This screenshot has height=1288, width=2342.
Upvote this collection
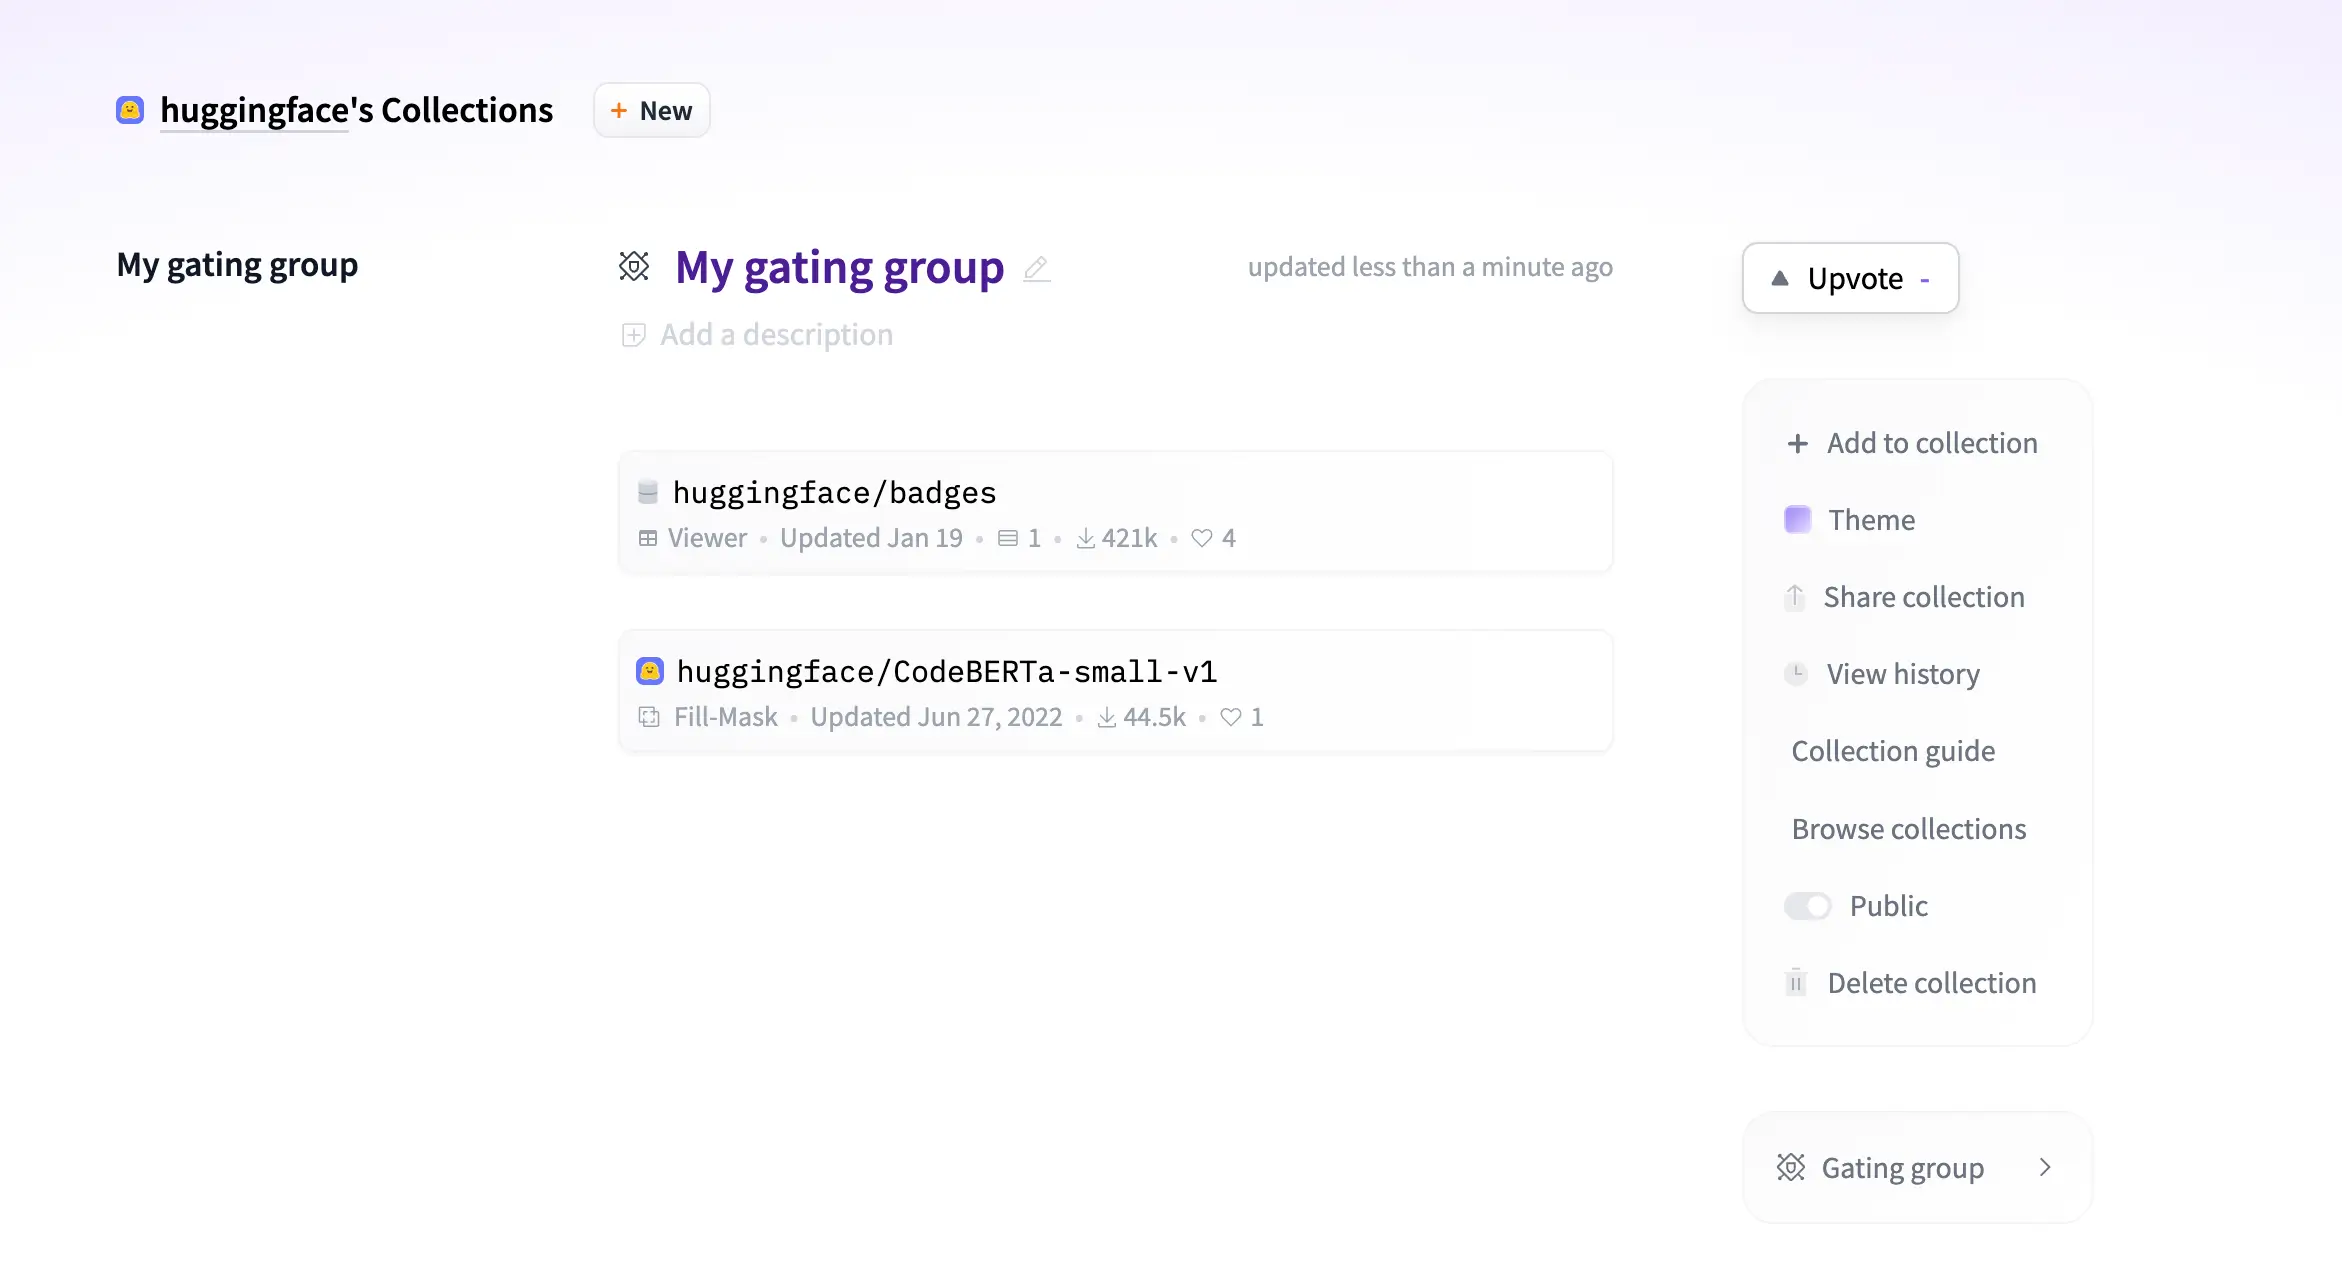[1850, 278]
